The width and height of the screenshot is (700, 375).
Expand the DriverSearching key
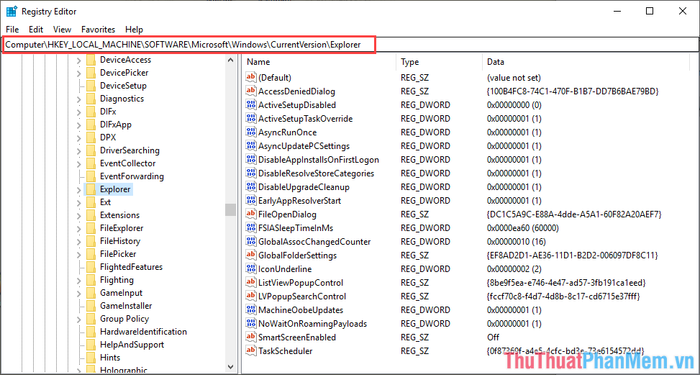pos(79,151)
